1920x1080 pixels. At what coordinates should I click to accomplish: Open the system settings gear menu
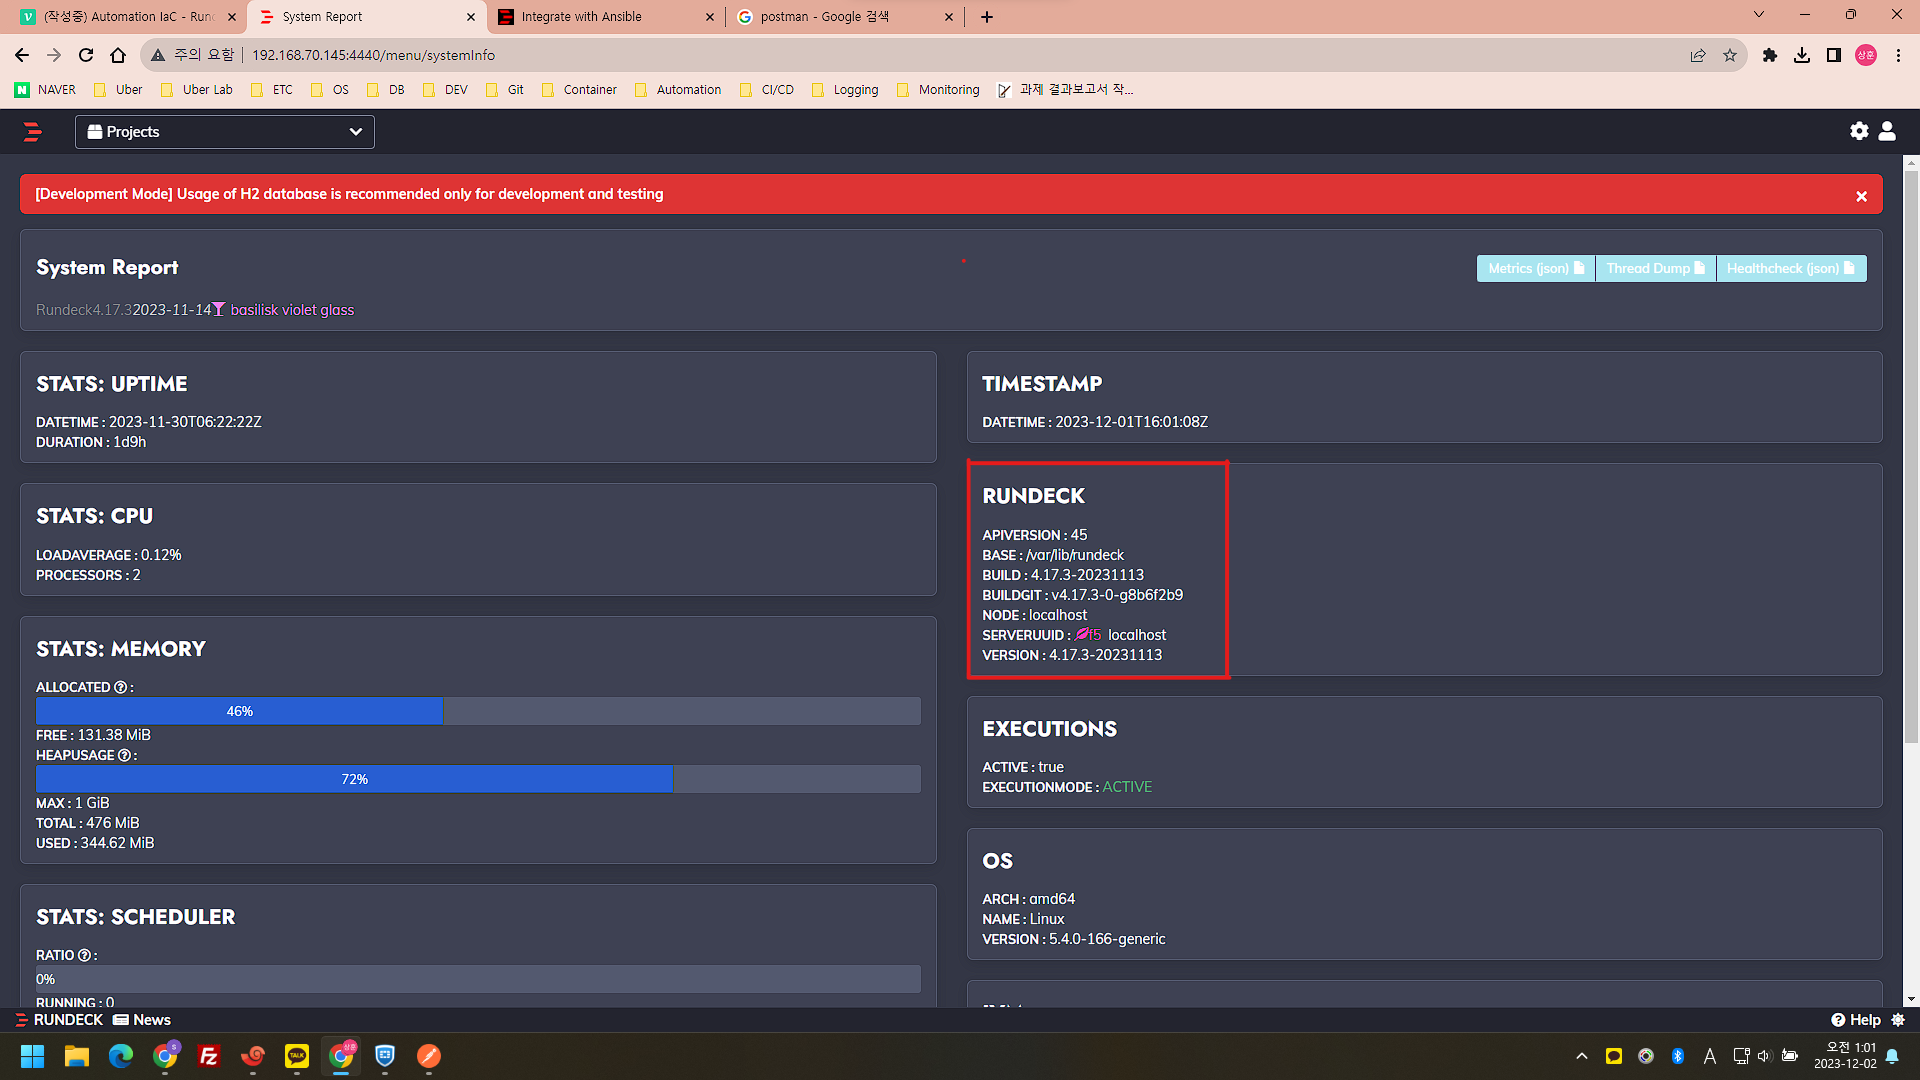pyautogui.click(x=1859, y=131)
